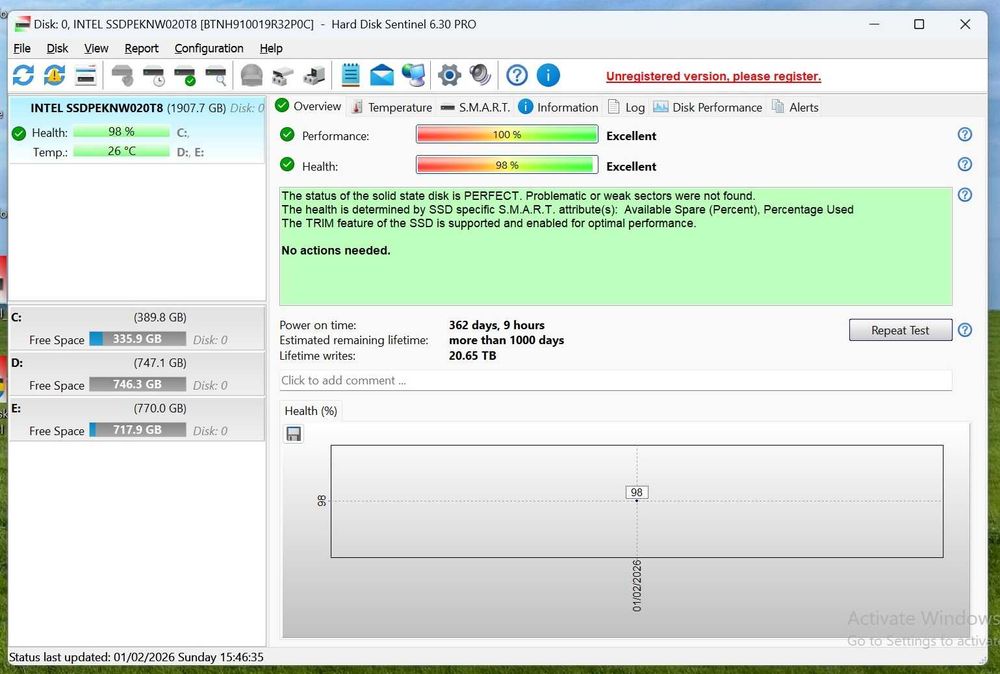Viewport: 1000px width, 674px height.
Task: Click the 'Status last updated' status bar text
Action: click(x=136, y=657)
